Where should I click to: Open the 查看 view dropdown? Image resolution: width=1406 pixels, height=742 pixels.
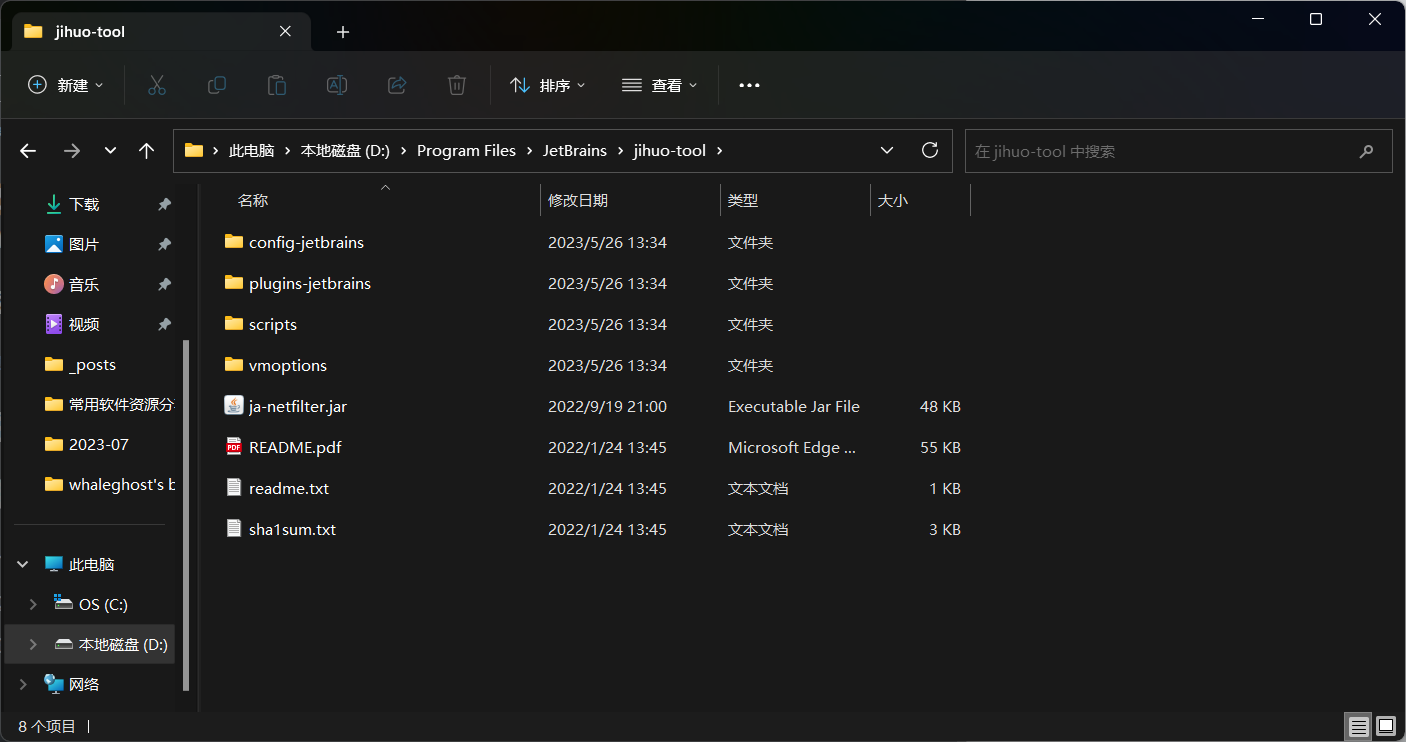pyautogui.click(x=660, y=85)
